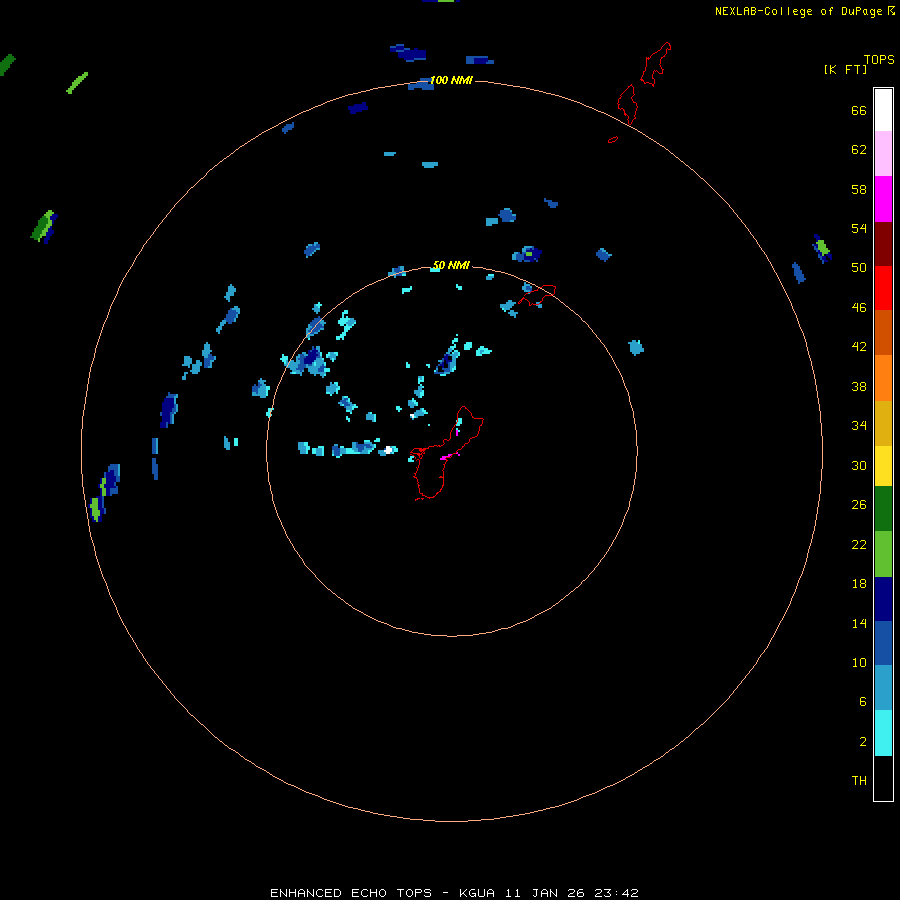Select the dark orange swatch in the color bar

click(883, 332)
